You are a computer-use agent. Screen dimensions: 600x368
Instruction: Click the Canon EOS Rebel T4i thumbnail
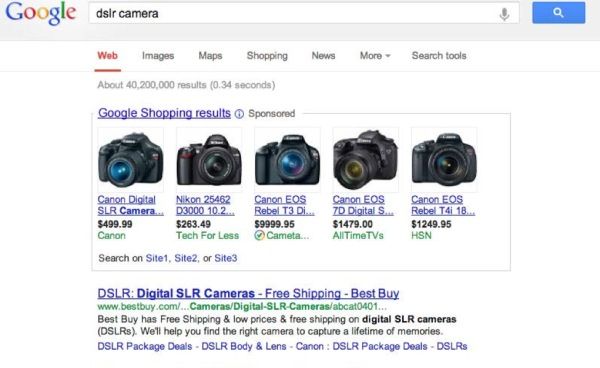pos(444,159)
